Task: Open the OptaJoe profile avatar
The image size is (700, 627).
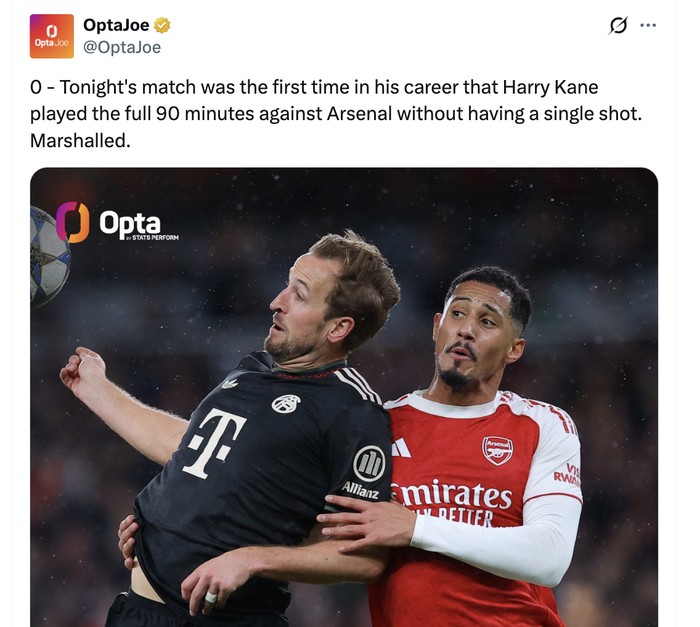Action: coord(52,36)
